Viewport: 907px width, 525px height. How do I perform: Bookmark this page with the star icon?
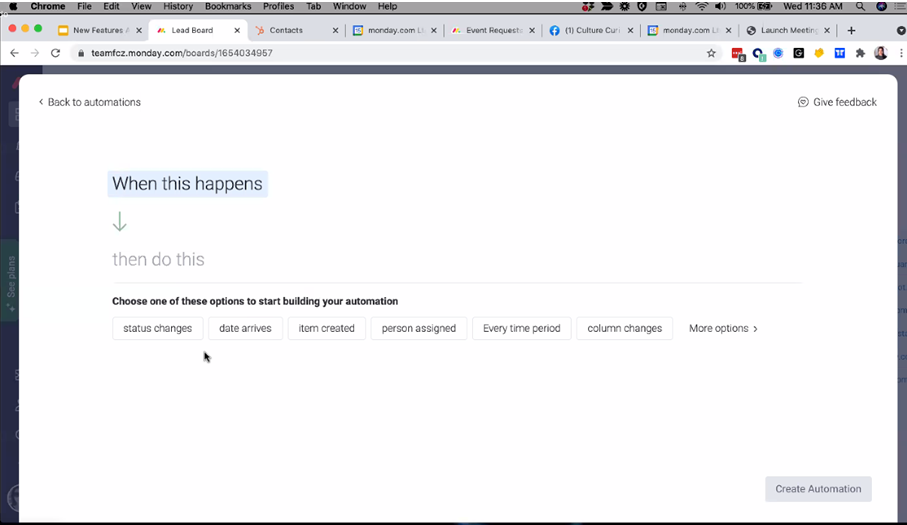coord(712,53)
